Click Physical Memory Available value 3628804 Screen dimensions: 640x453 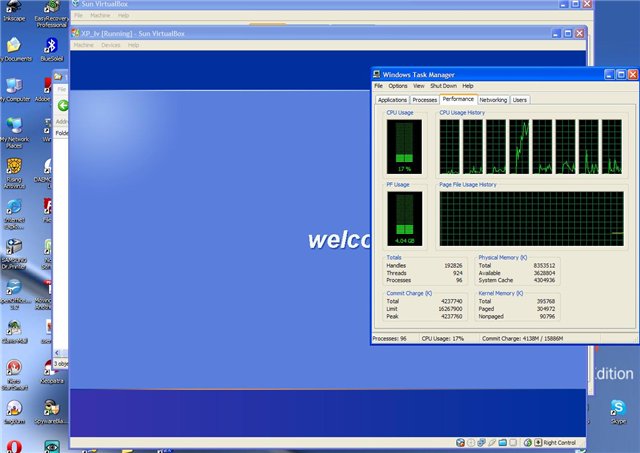(x=544, y=273)
